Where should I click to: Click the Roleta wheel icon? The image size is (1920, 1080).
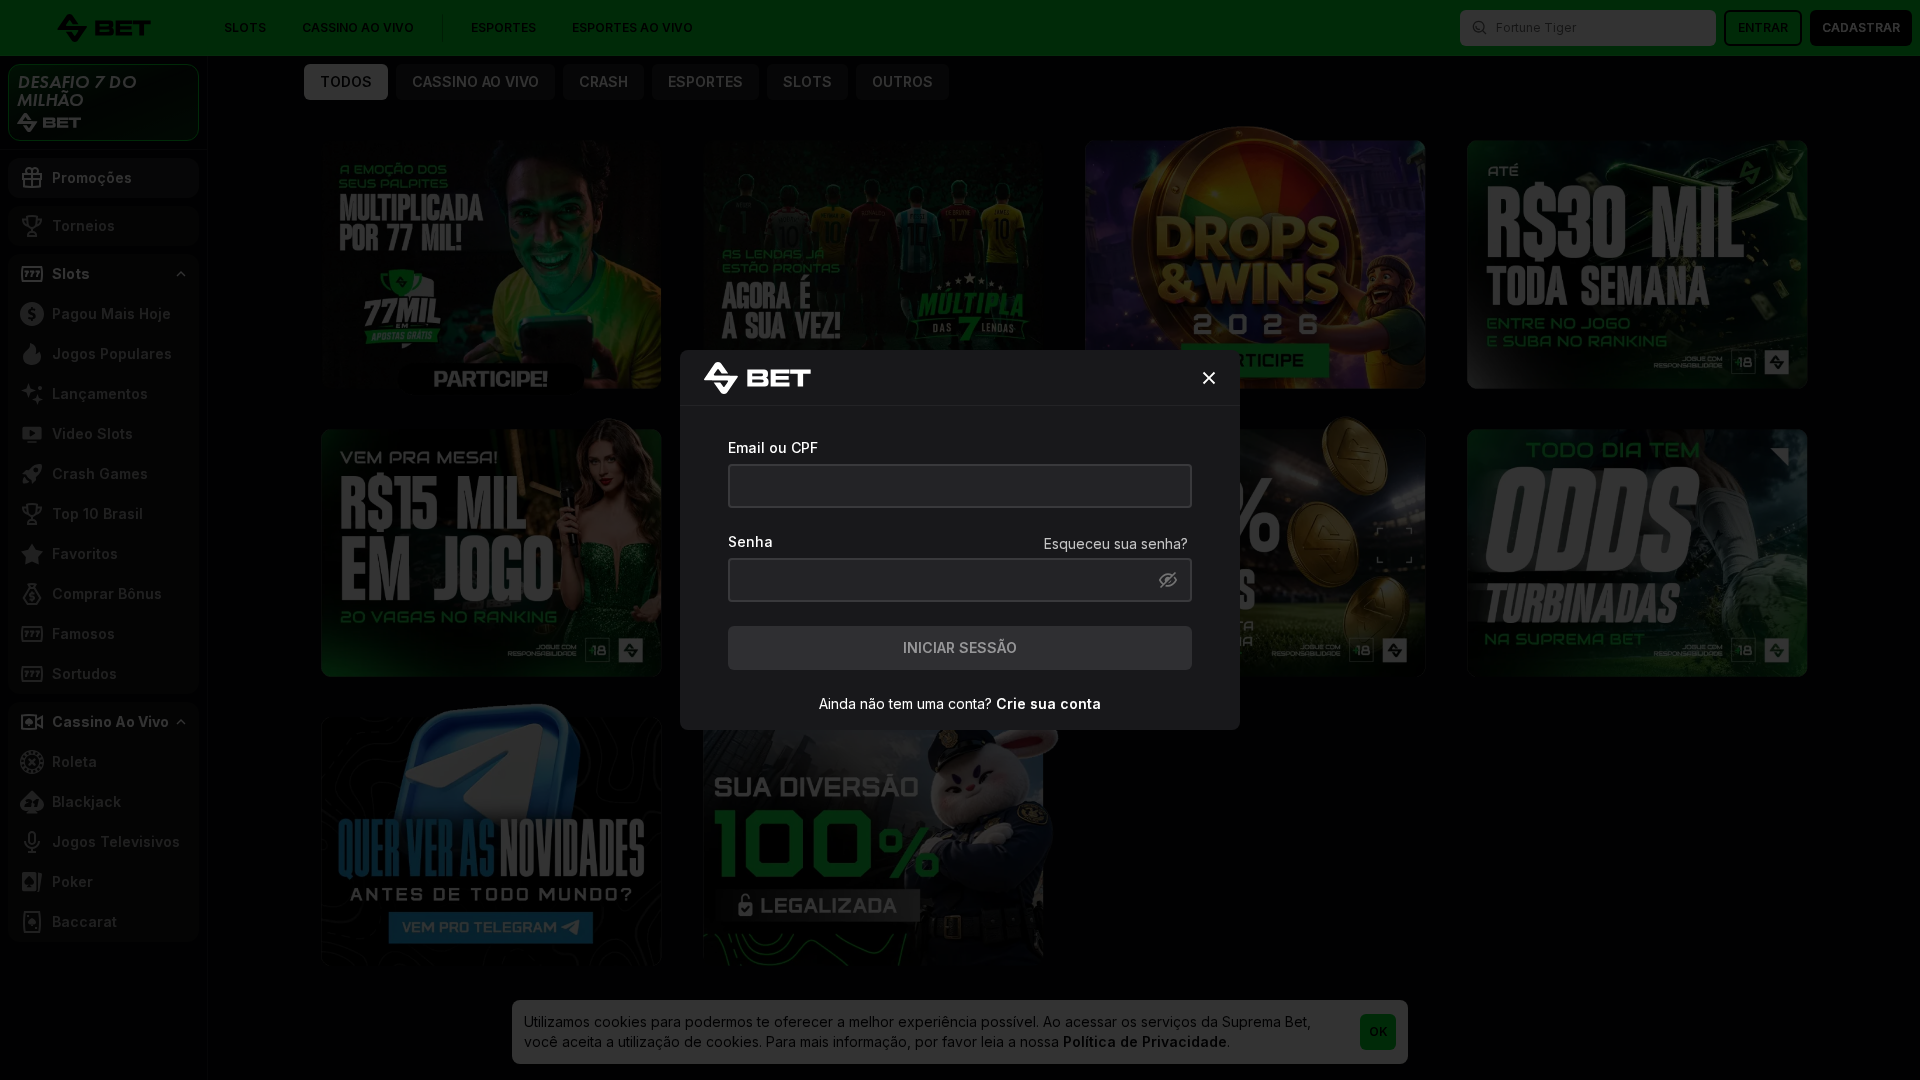click(32, 762)
